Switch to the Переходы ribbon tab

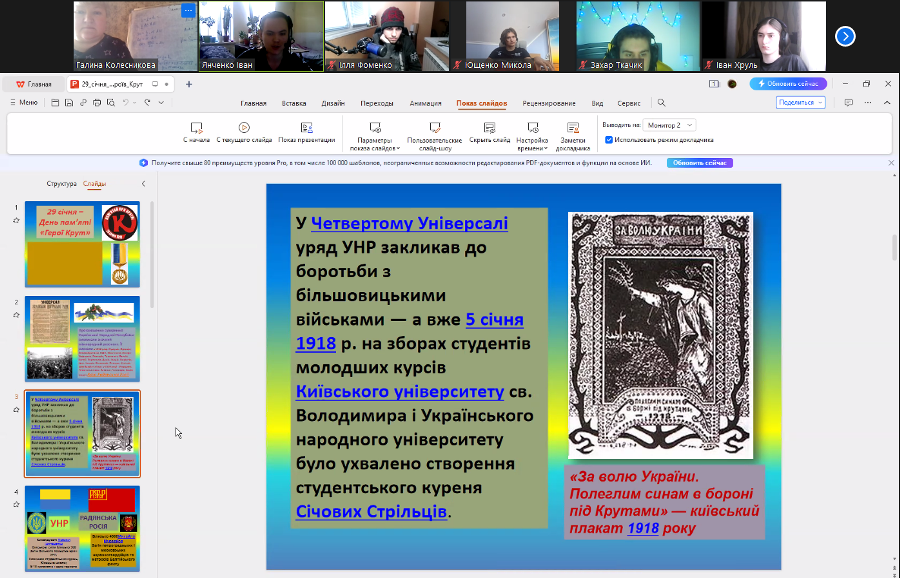tap(377, 103)
